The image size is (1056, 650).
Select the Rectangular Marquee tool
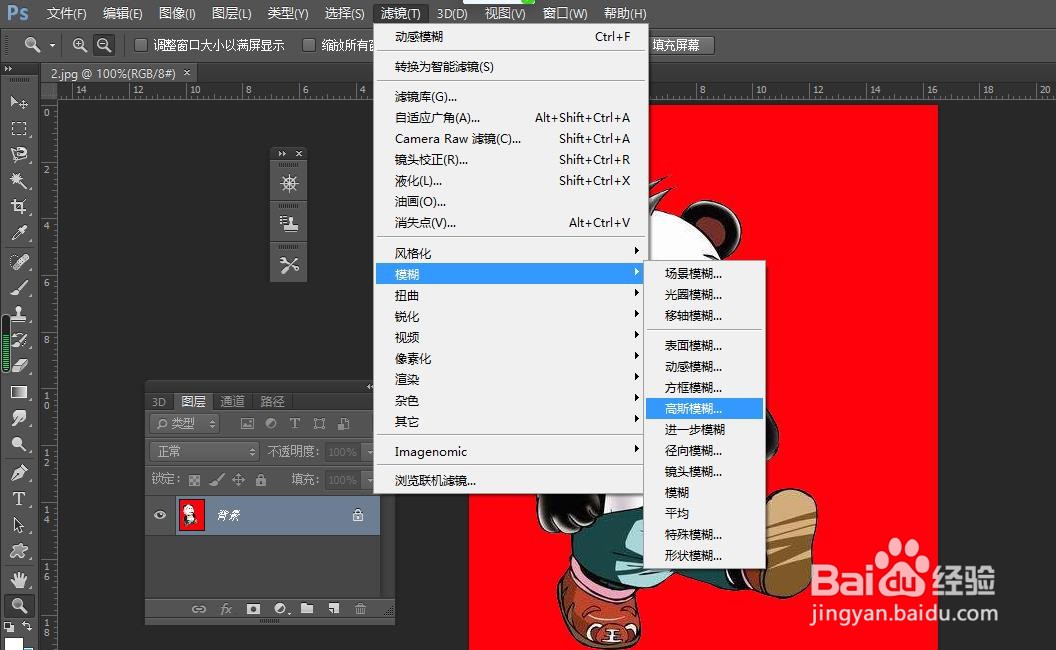pyautogui.click(x=19, y=129)
